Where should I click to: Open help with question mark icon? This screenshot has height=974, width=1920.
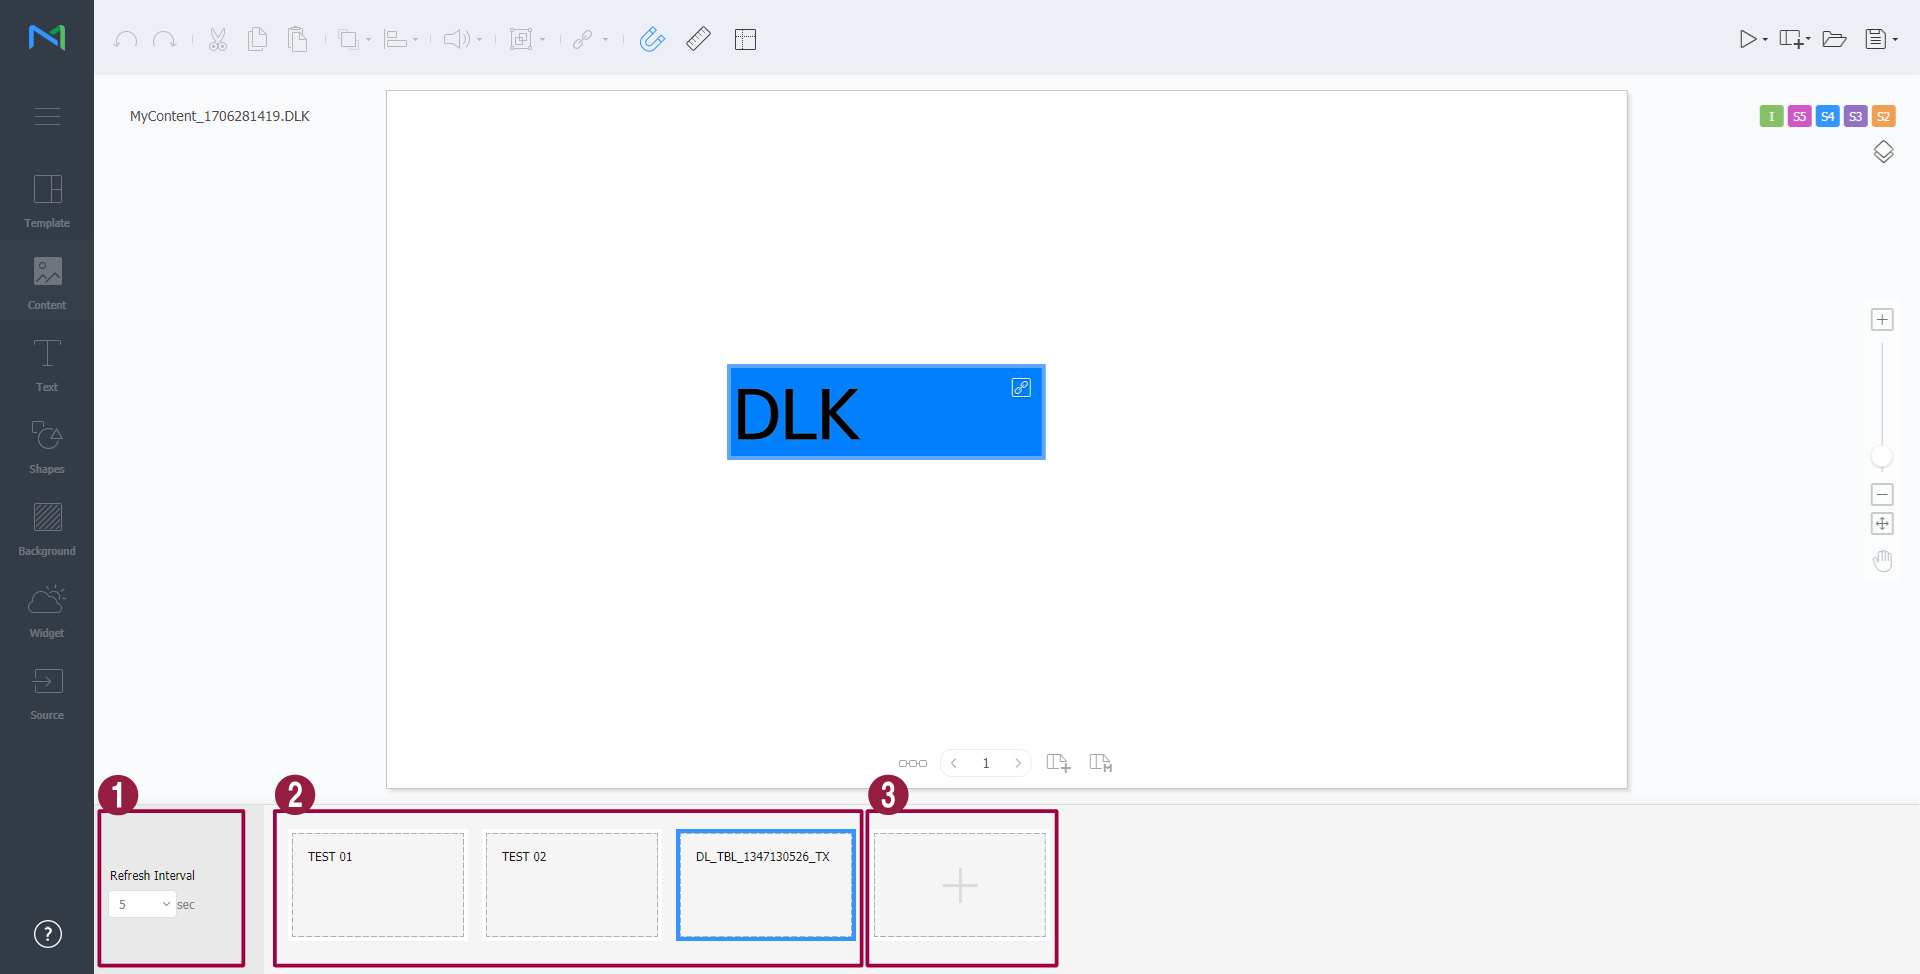(x=48, y=934)
